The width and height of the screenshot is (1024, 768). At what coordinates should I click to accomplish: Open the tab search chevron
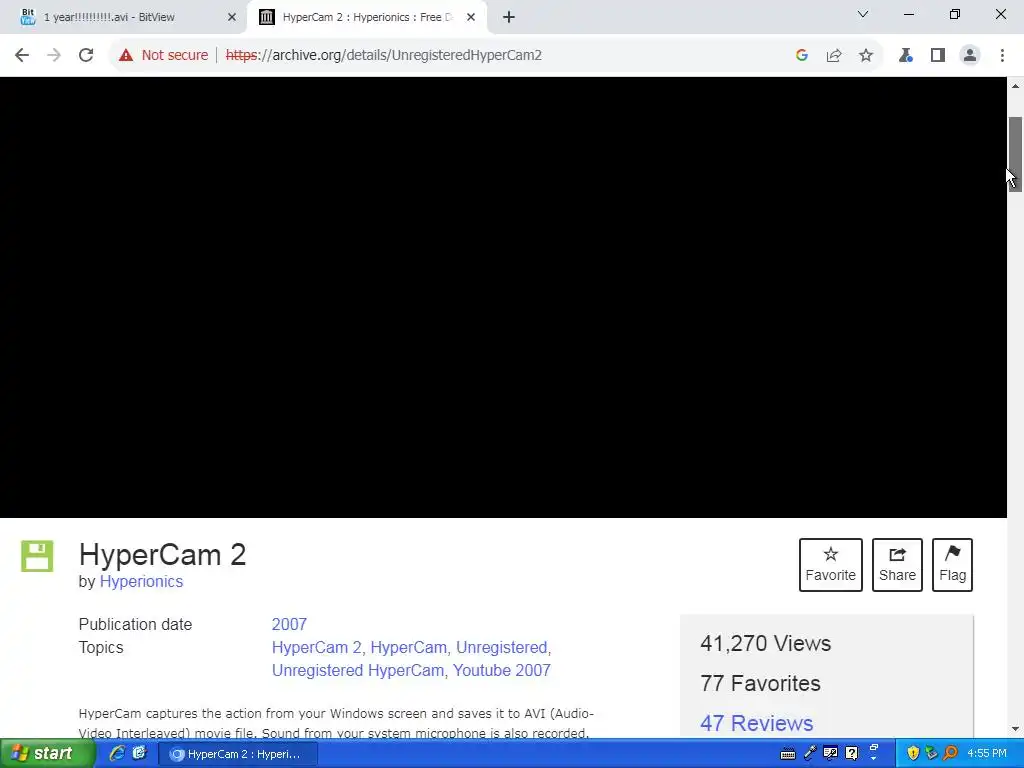pyautogui.click(x=863, y=14)
